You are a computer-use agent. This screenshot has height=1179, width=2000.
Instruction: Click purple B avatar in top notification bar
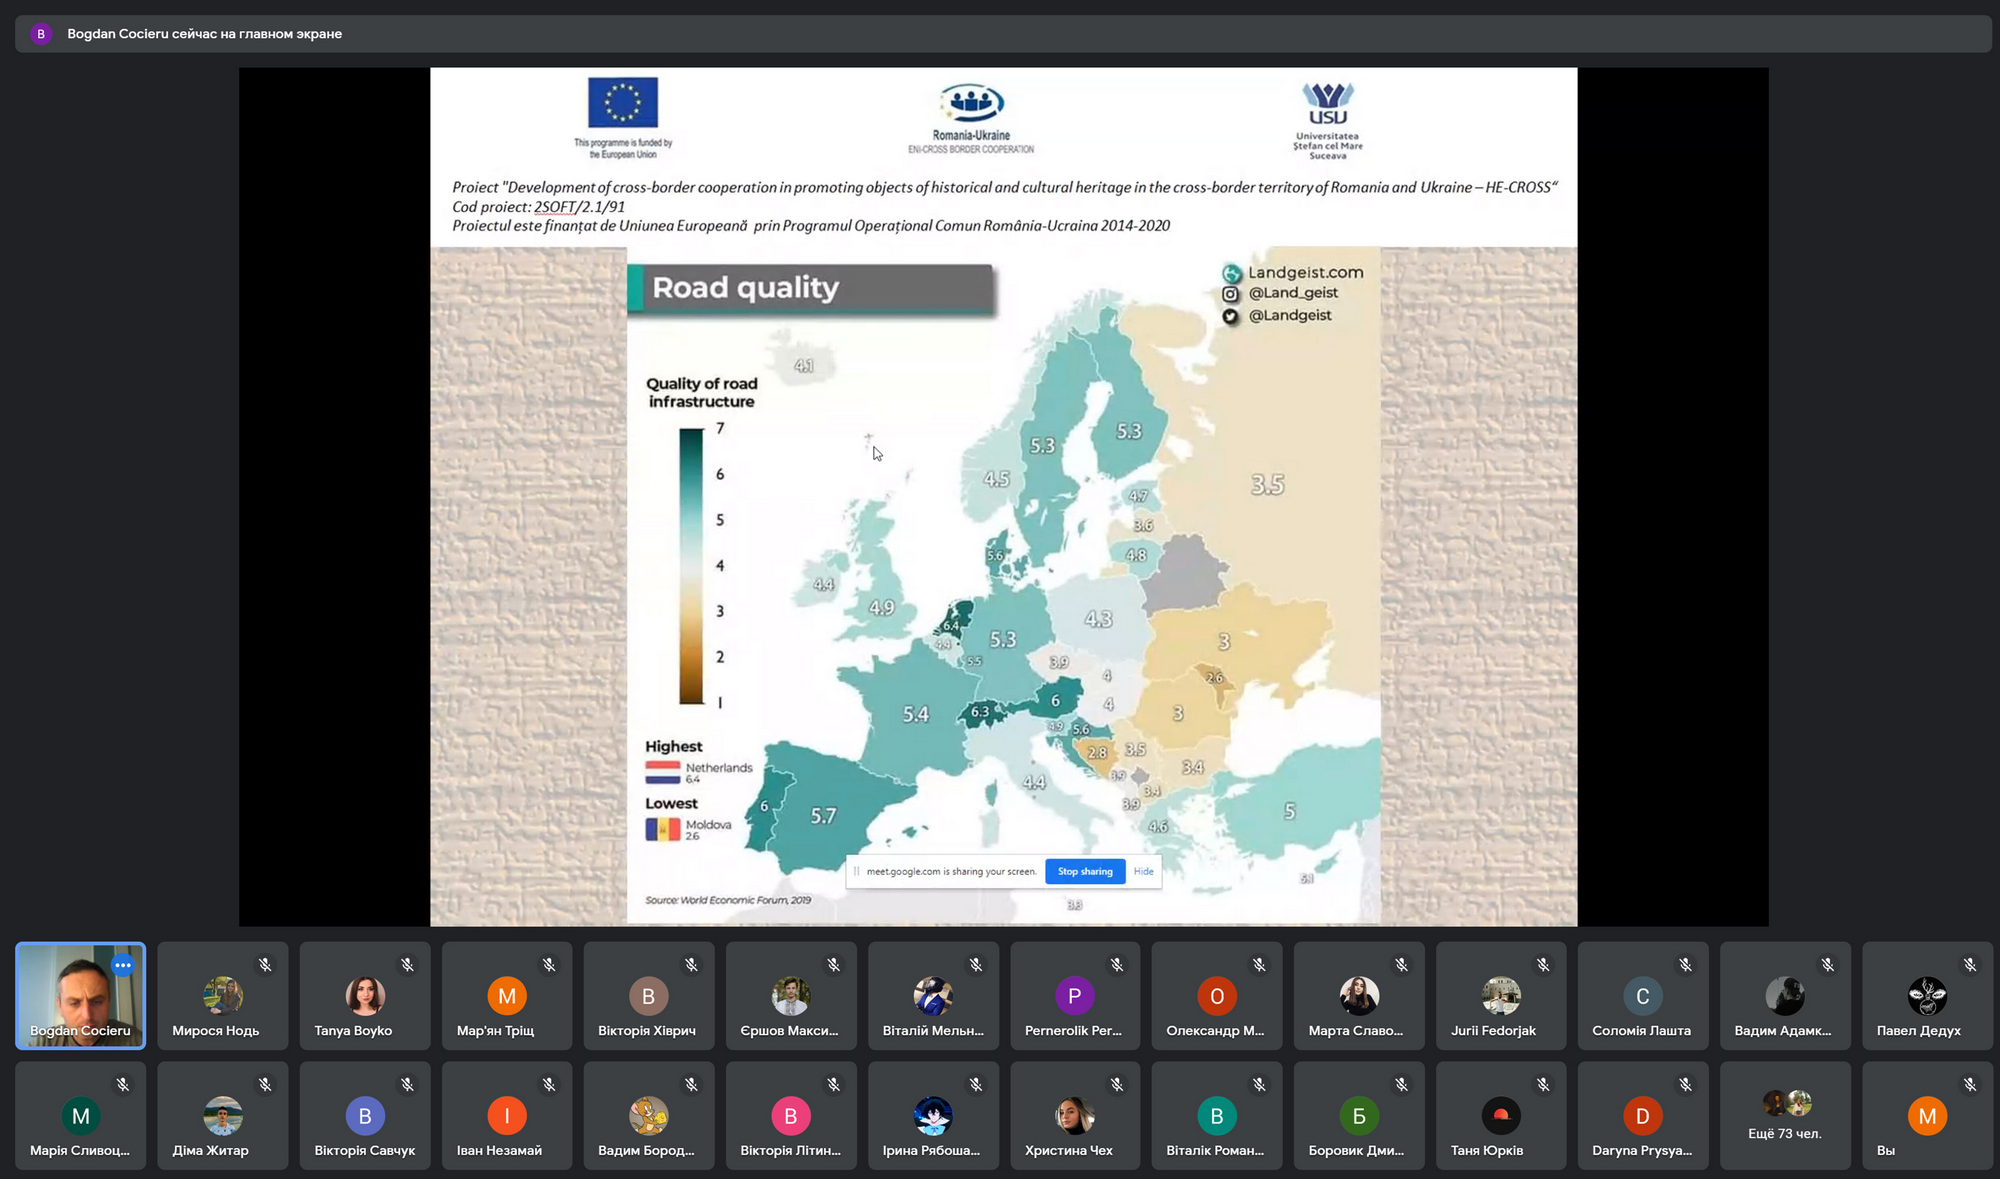click(x=41, y=34)
